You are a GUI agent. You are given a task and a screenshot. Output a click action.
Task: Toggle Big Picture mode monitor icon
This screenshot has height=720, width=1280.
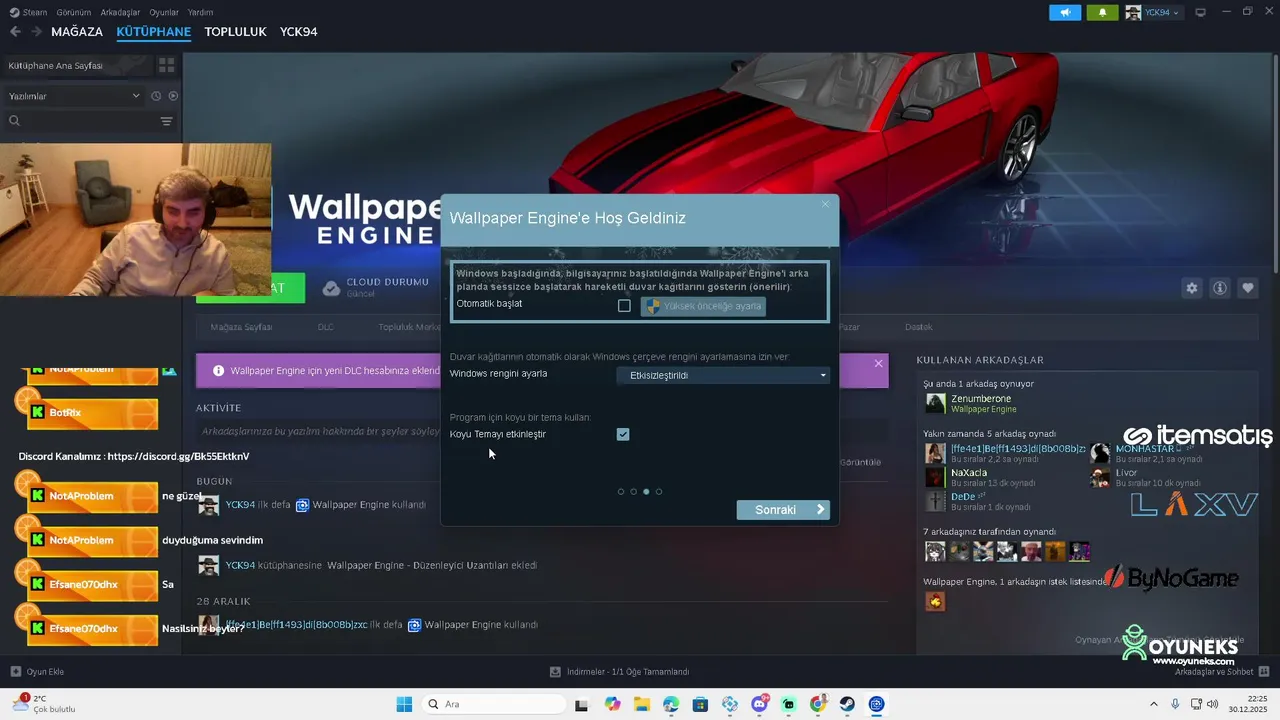tap(1201, 12)
